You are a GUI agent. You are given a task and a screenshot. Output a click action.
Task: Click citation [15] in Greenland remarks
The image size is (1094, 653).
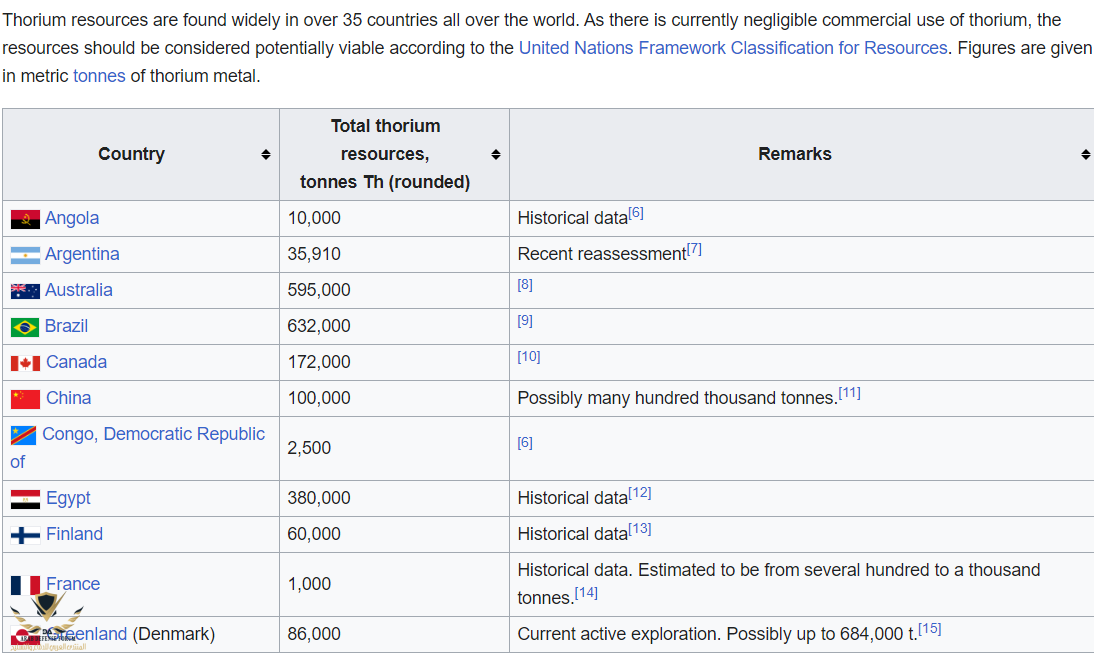930,629
